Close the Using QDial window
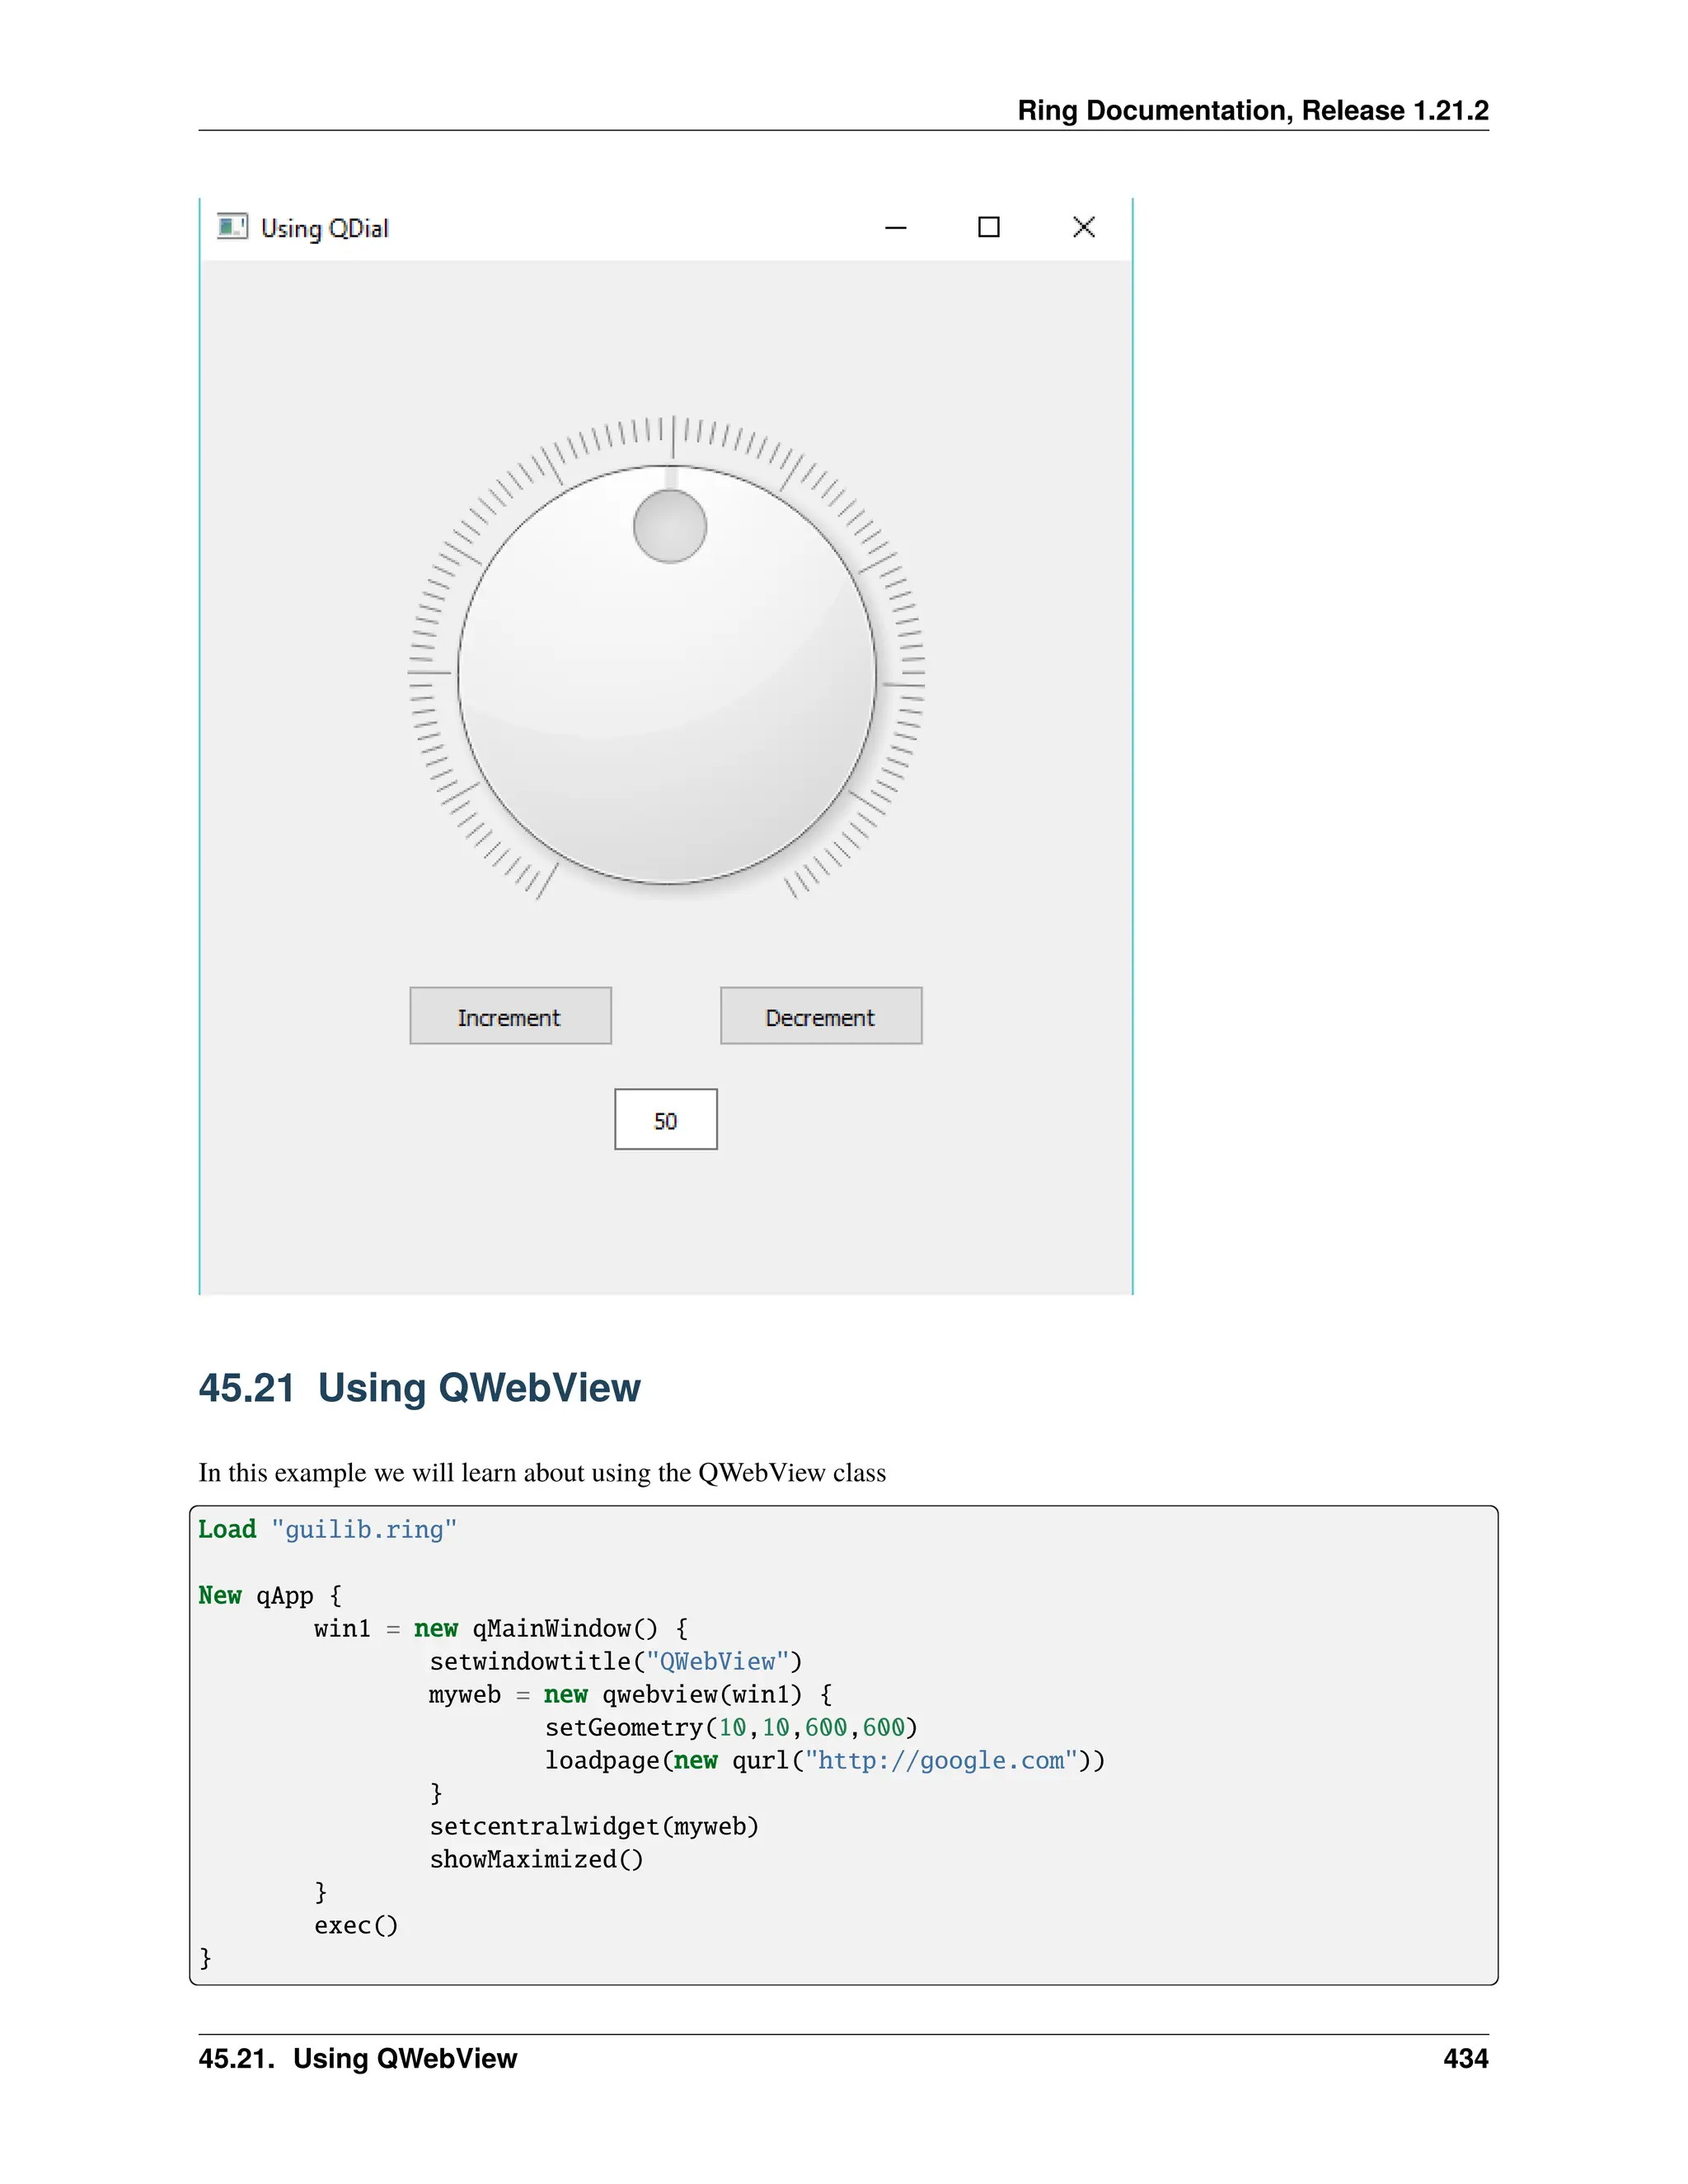This screenshot has width=1688, height=2184. [1083, 228]
